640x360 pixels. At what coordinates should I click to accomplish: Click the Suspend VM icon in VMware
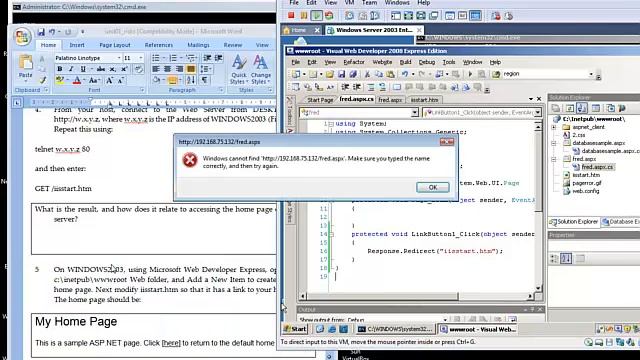click(304, 16)
